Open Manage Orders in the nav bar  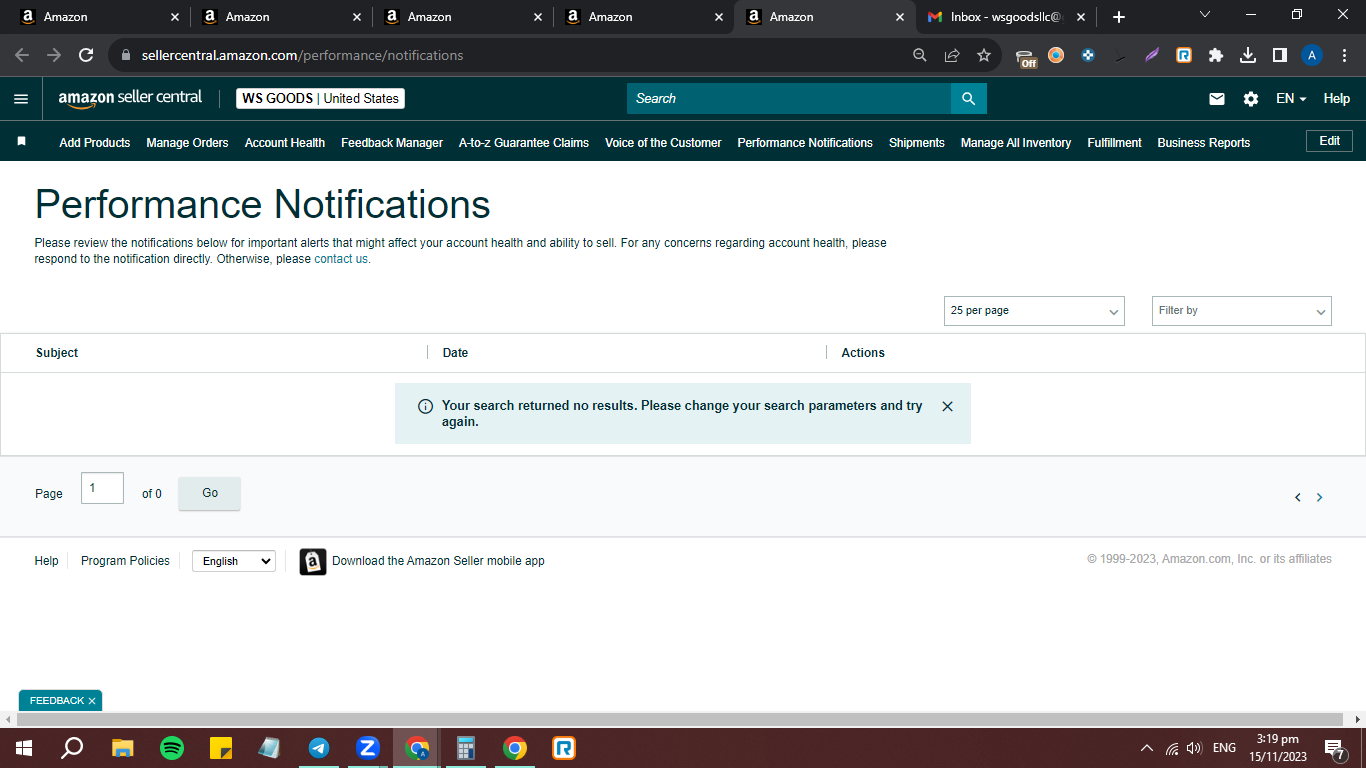coord(187,143)
